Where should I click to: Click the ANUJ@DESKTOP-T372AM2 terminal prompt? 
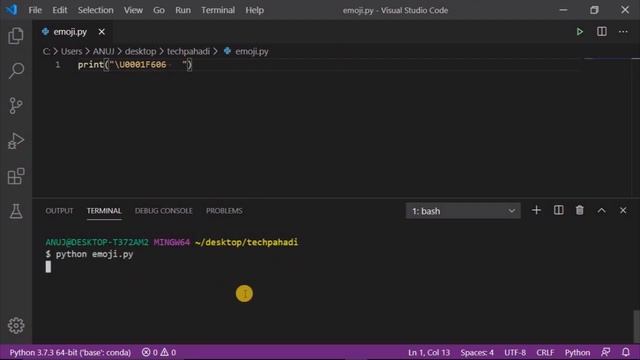coord(97,242)
